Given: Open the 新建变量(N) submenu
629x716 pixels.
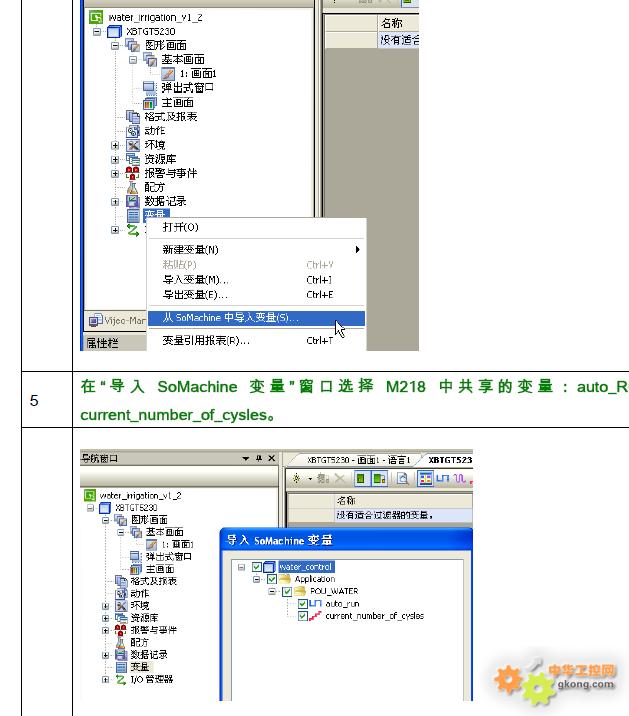Looking at the screenshot, I should tap(256, 249).
